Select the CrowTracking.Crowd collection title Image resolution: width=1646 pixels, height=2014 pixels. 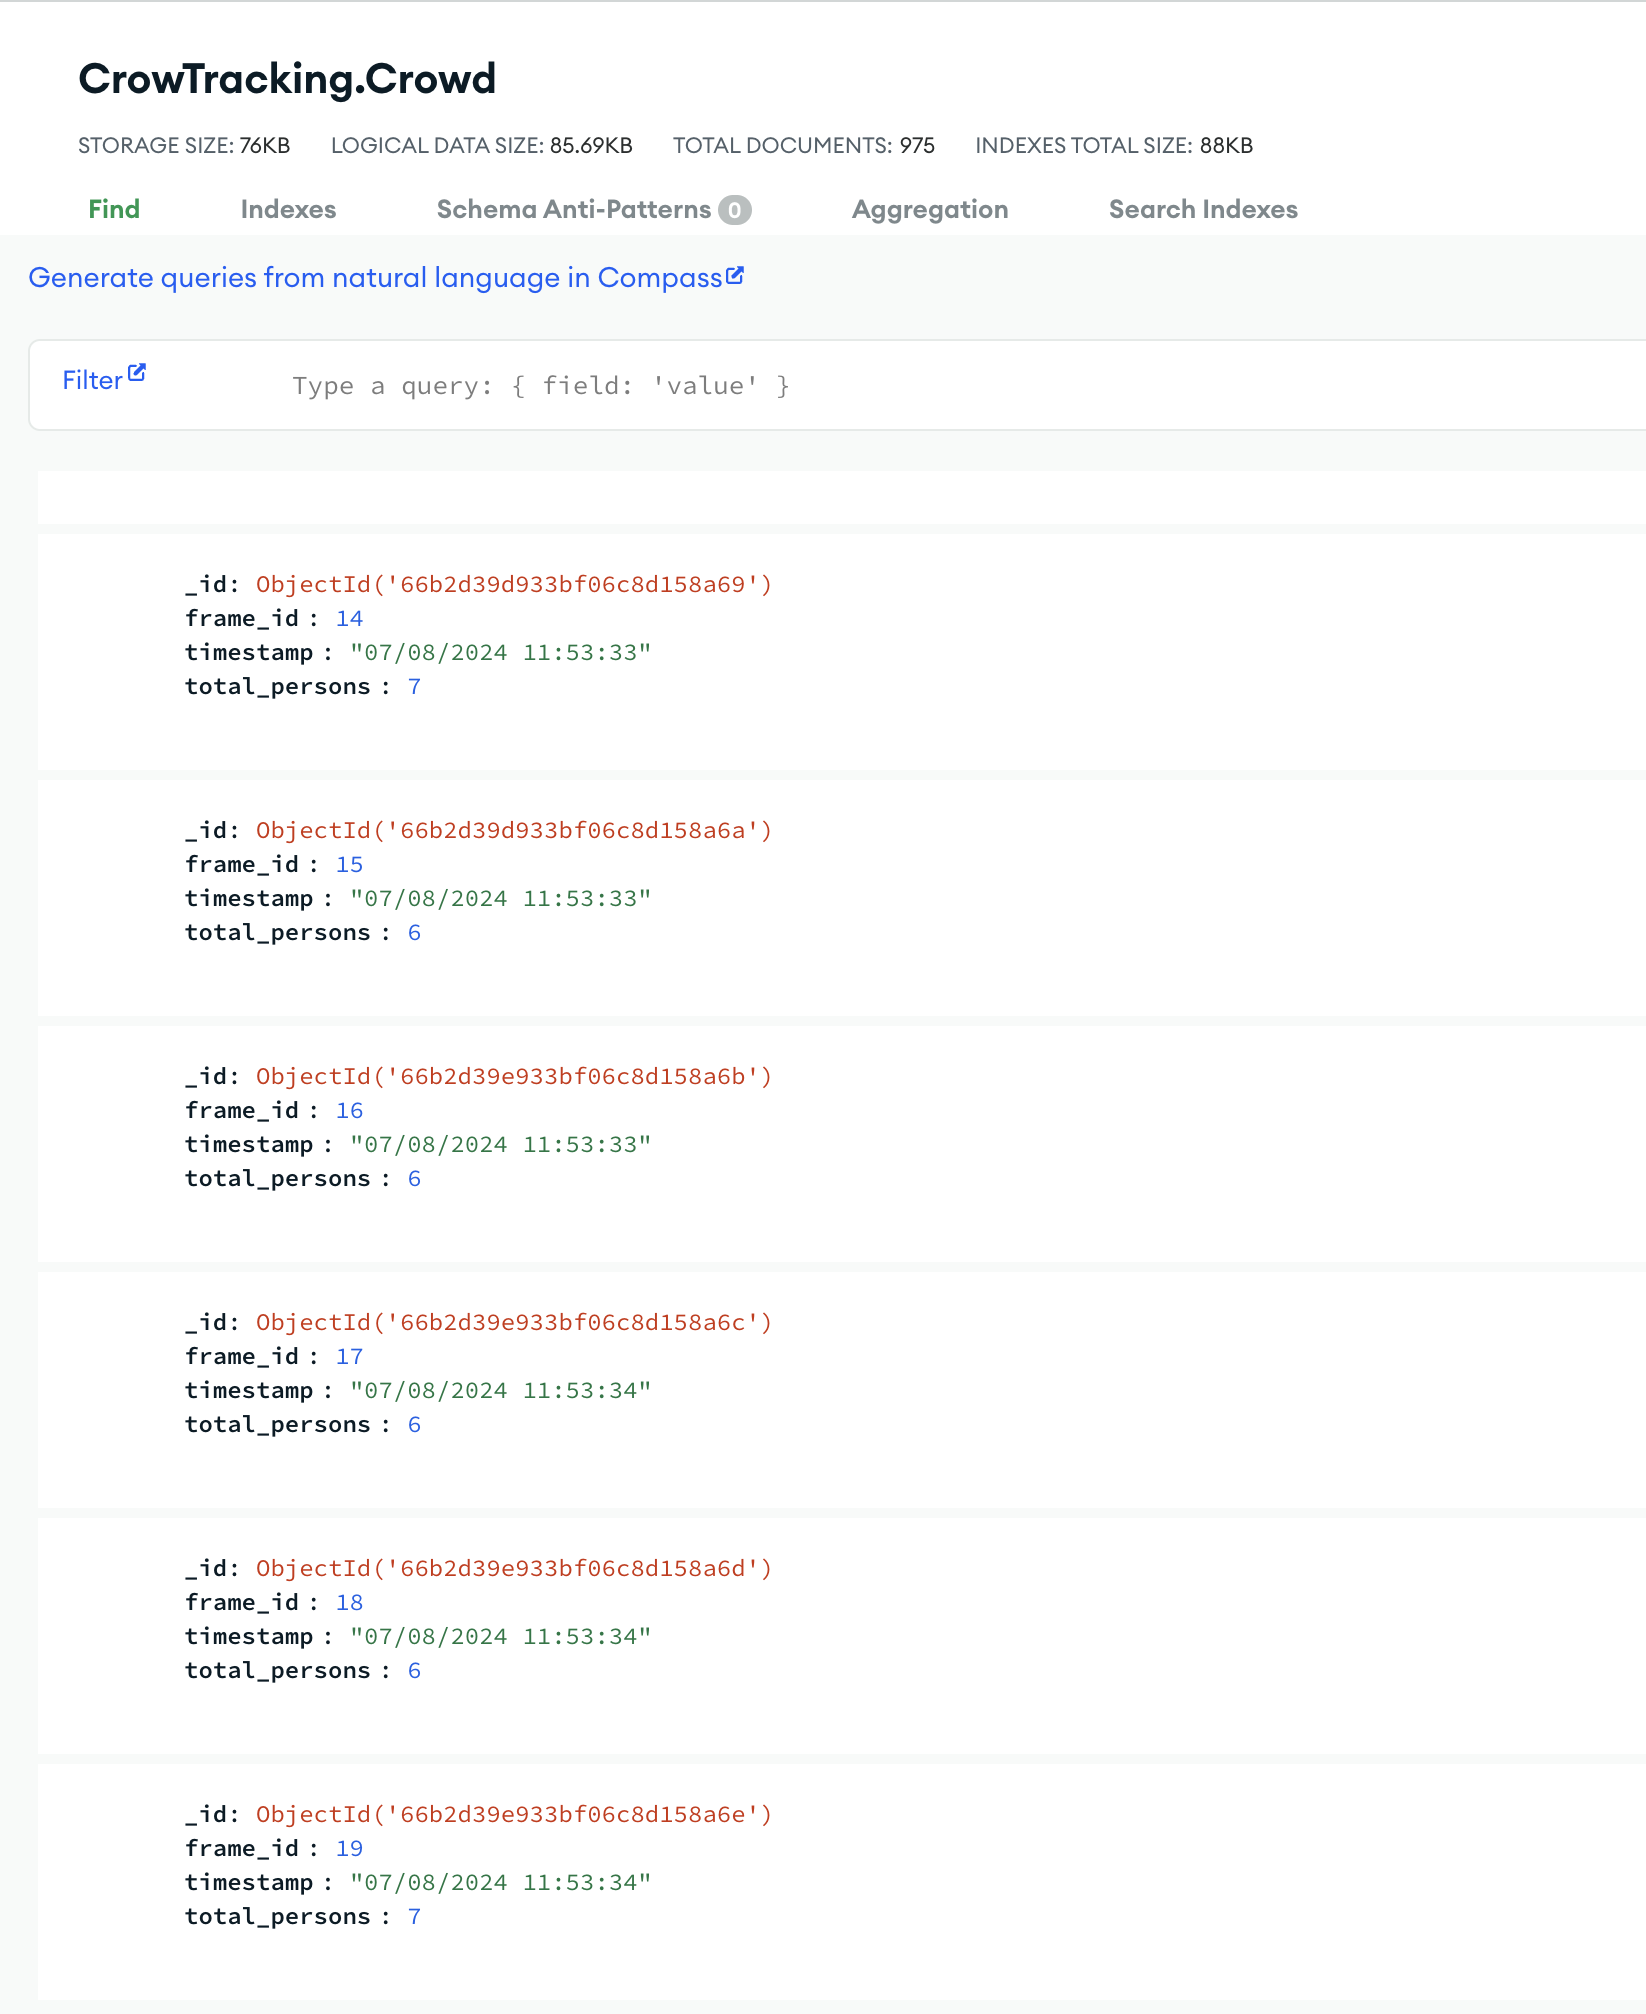(x=287, y=79)
